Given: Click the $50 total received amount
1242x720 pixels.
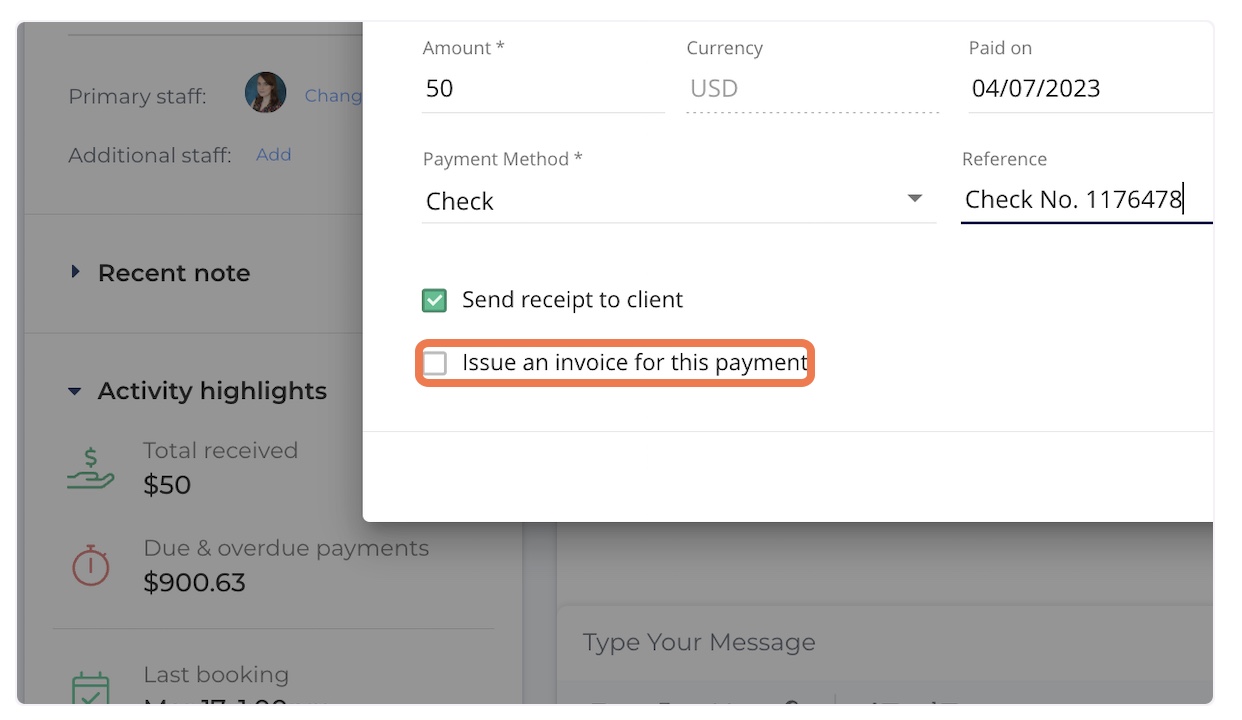Looking at the screenshot, I should click(x=167, y=485).
